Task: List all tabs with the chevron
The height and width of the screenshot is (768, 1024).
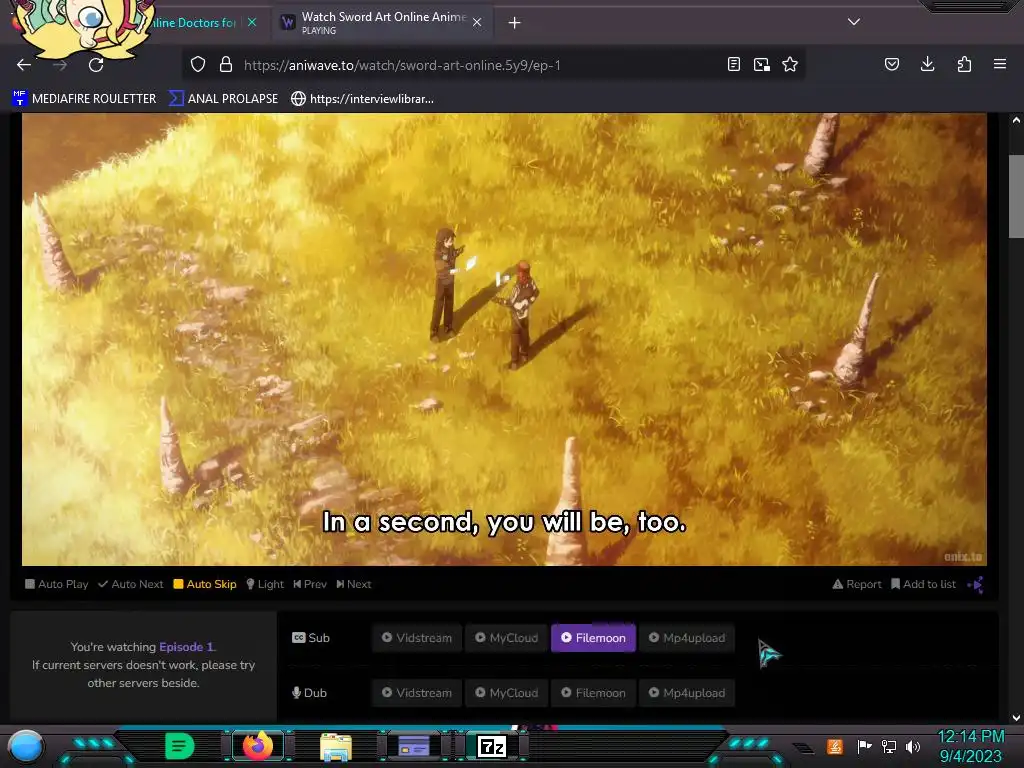Action: 854,22
